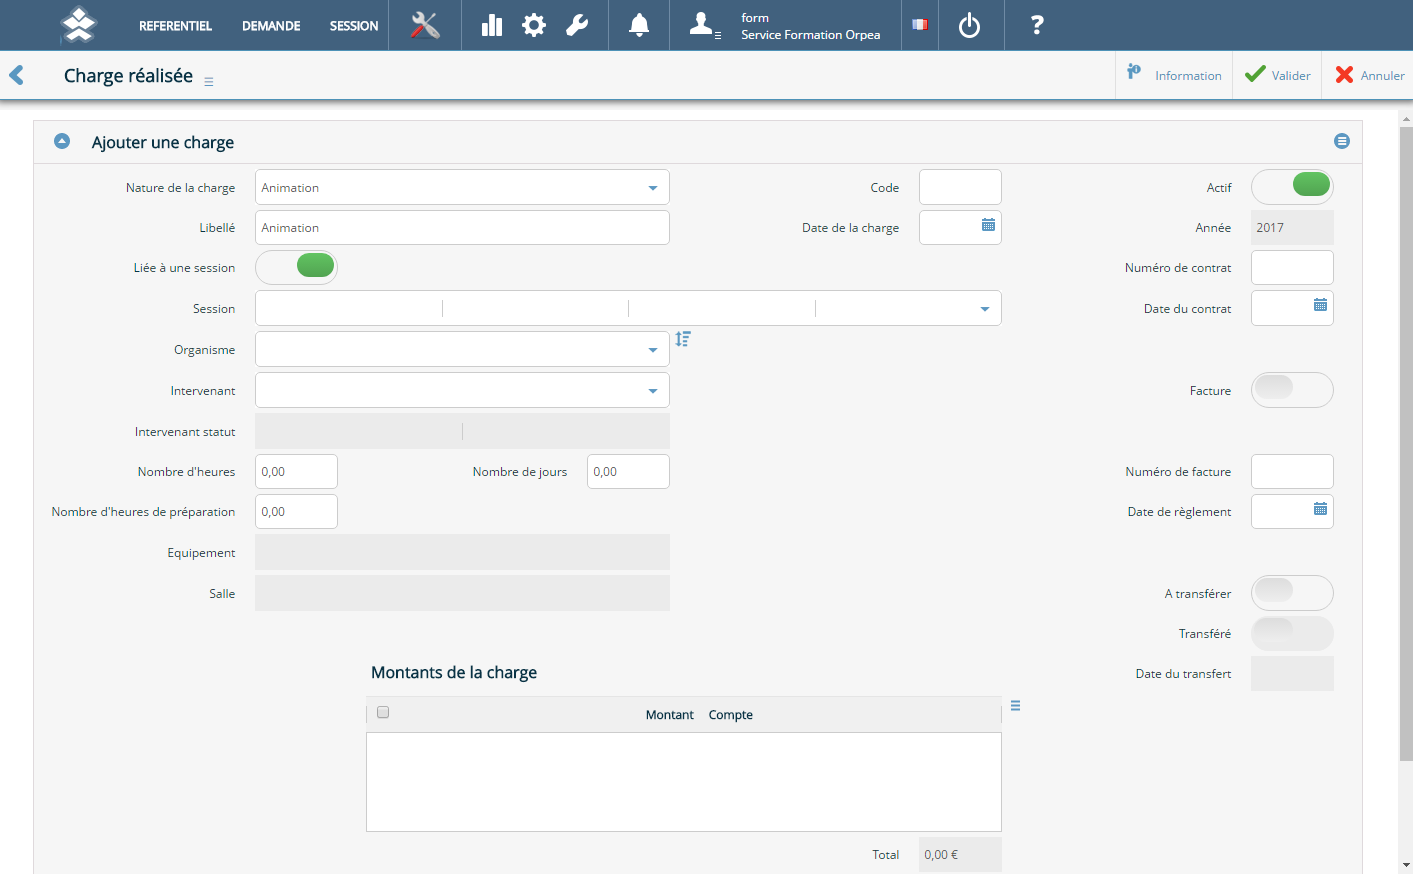Image resolution: width=1413 pixels, height=877 pixels.
Task: Toggle the Actif switch
Action: (x=1292, y=187)
